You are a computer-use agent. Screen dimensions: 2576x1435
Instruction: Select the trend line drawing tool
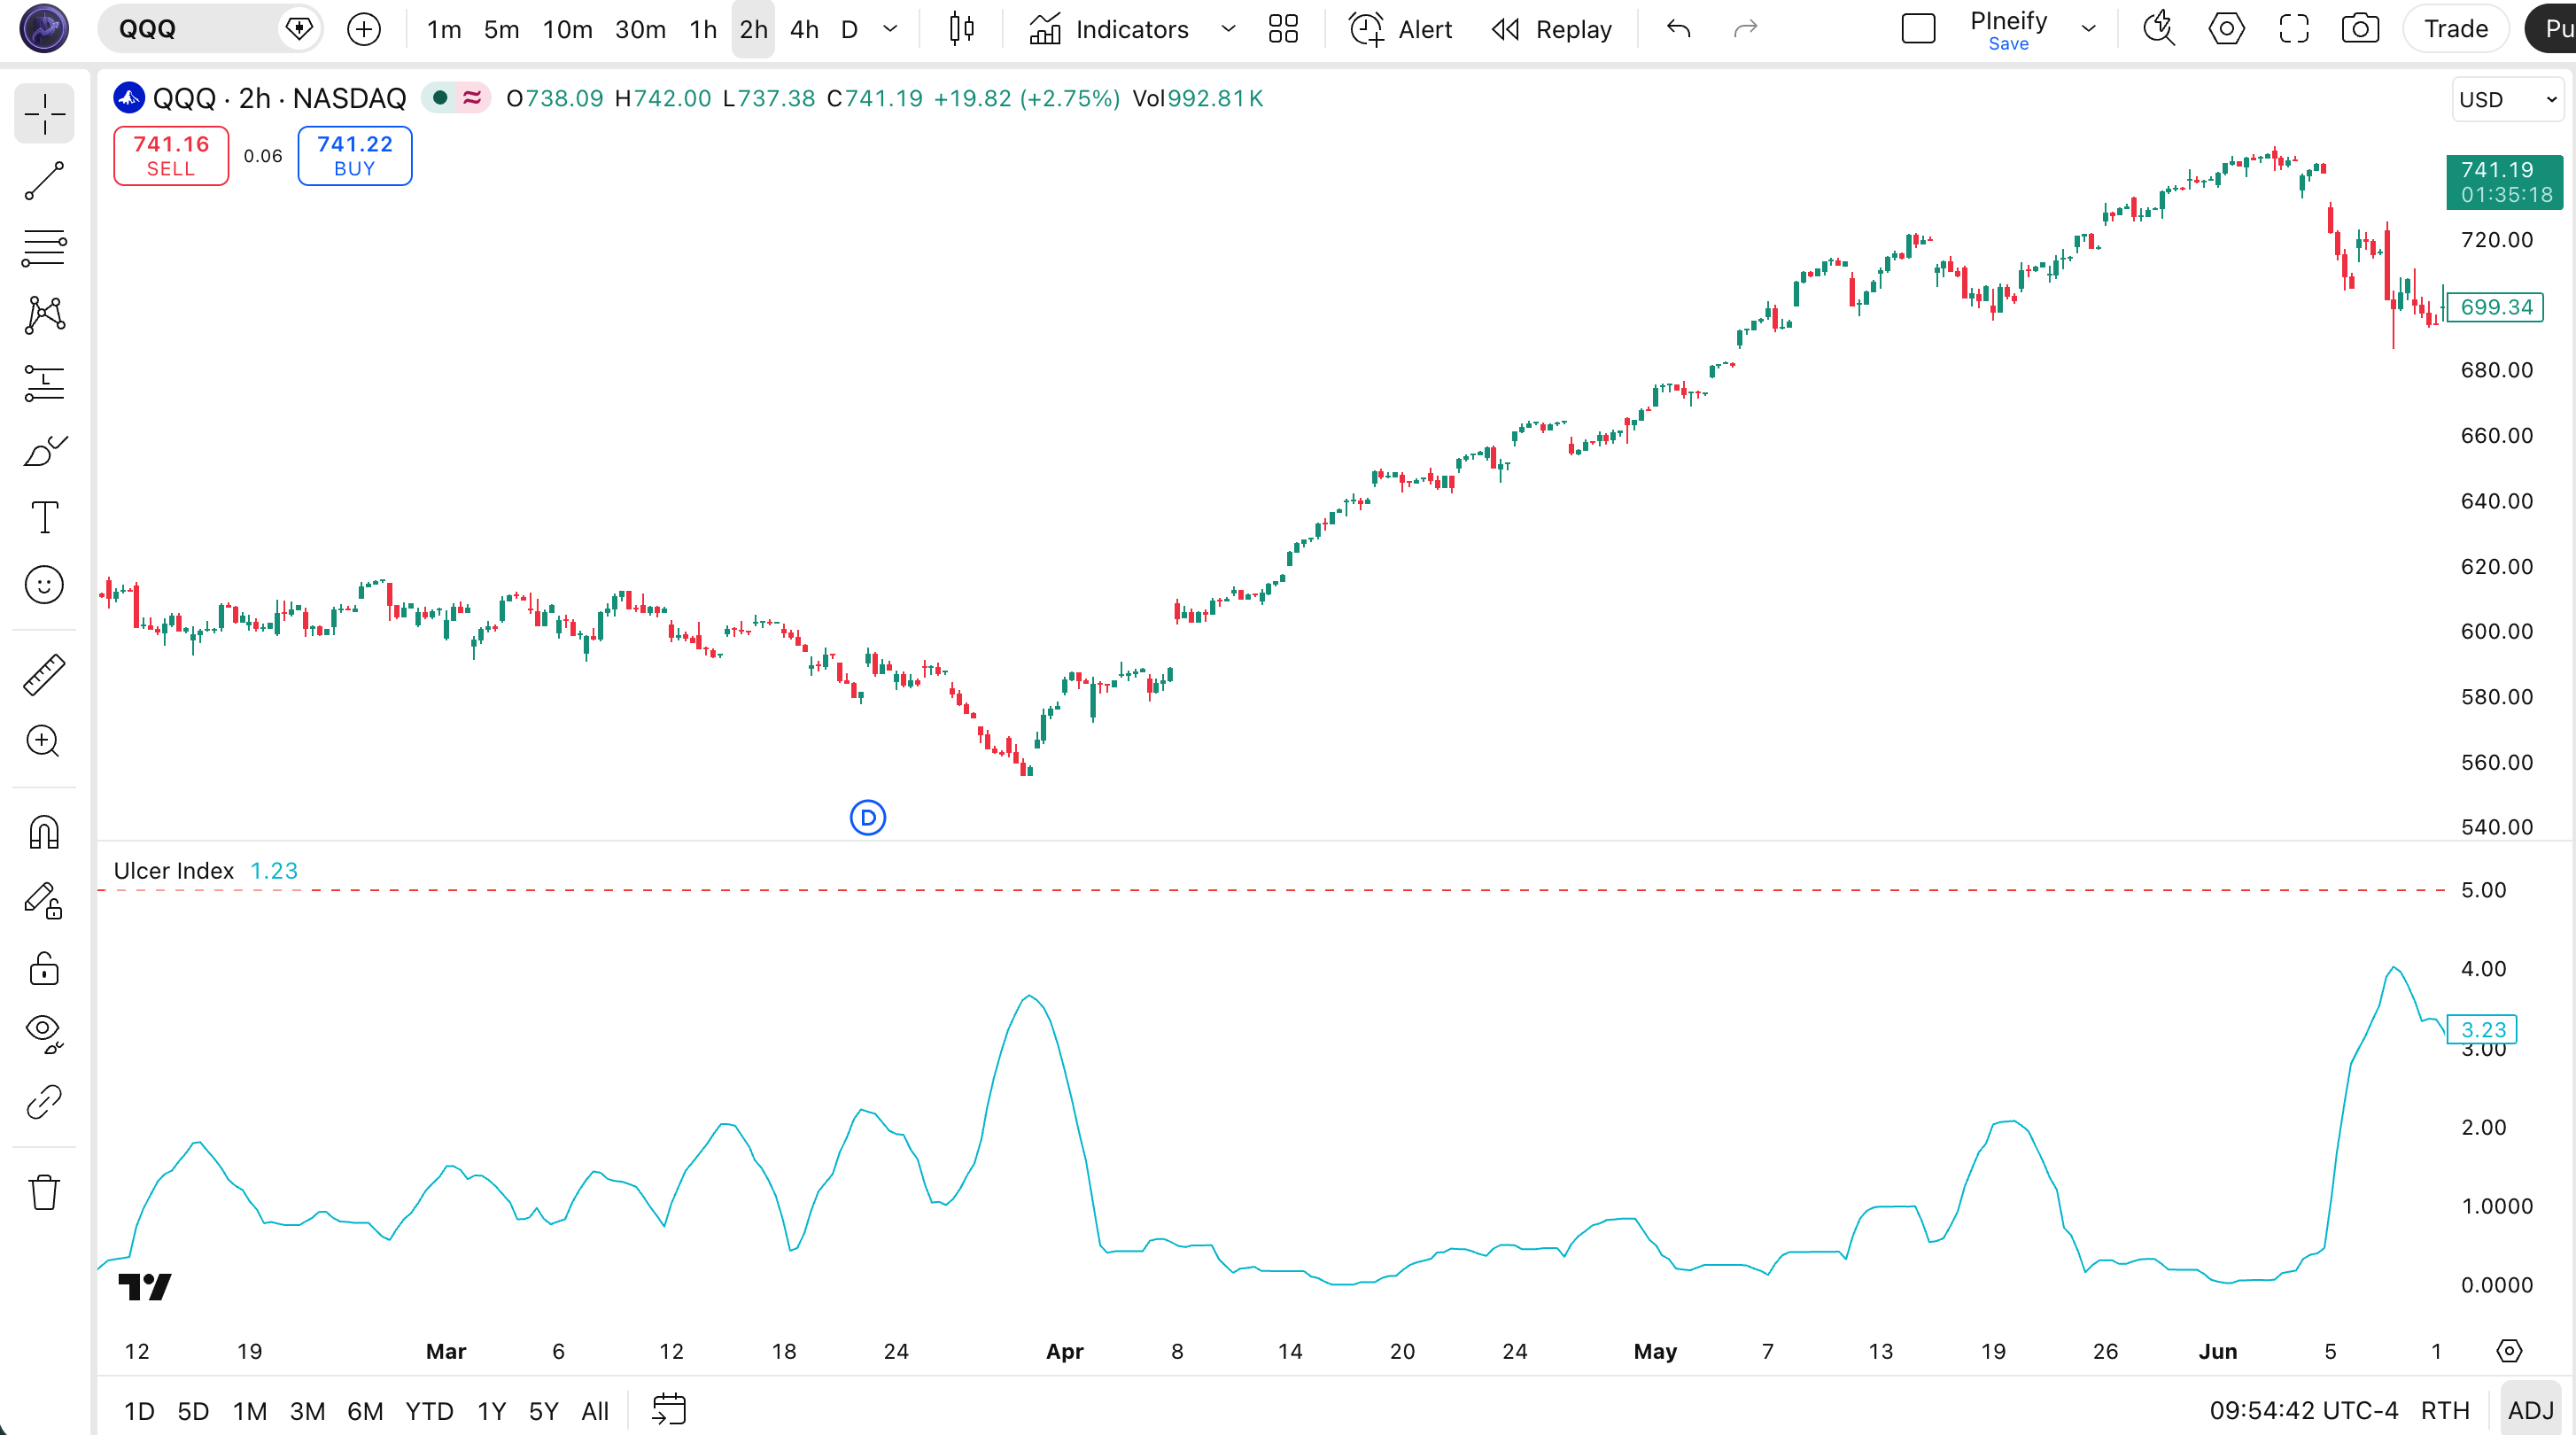pyautogui.click(x=44, y=182)
